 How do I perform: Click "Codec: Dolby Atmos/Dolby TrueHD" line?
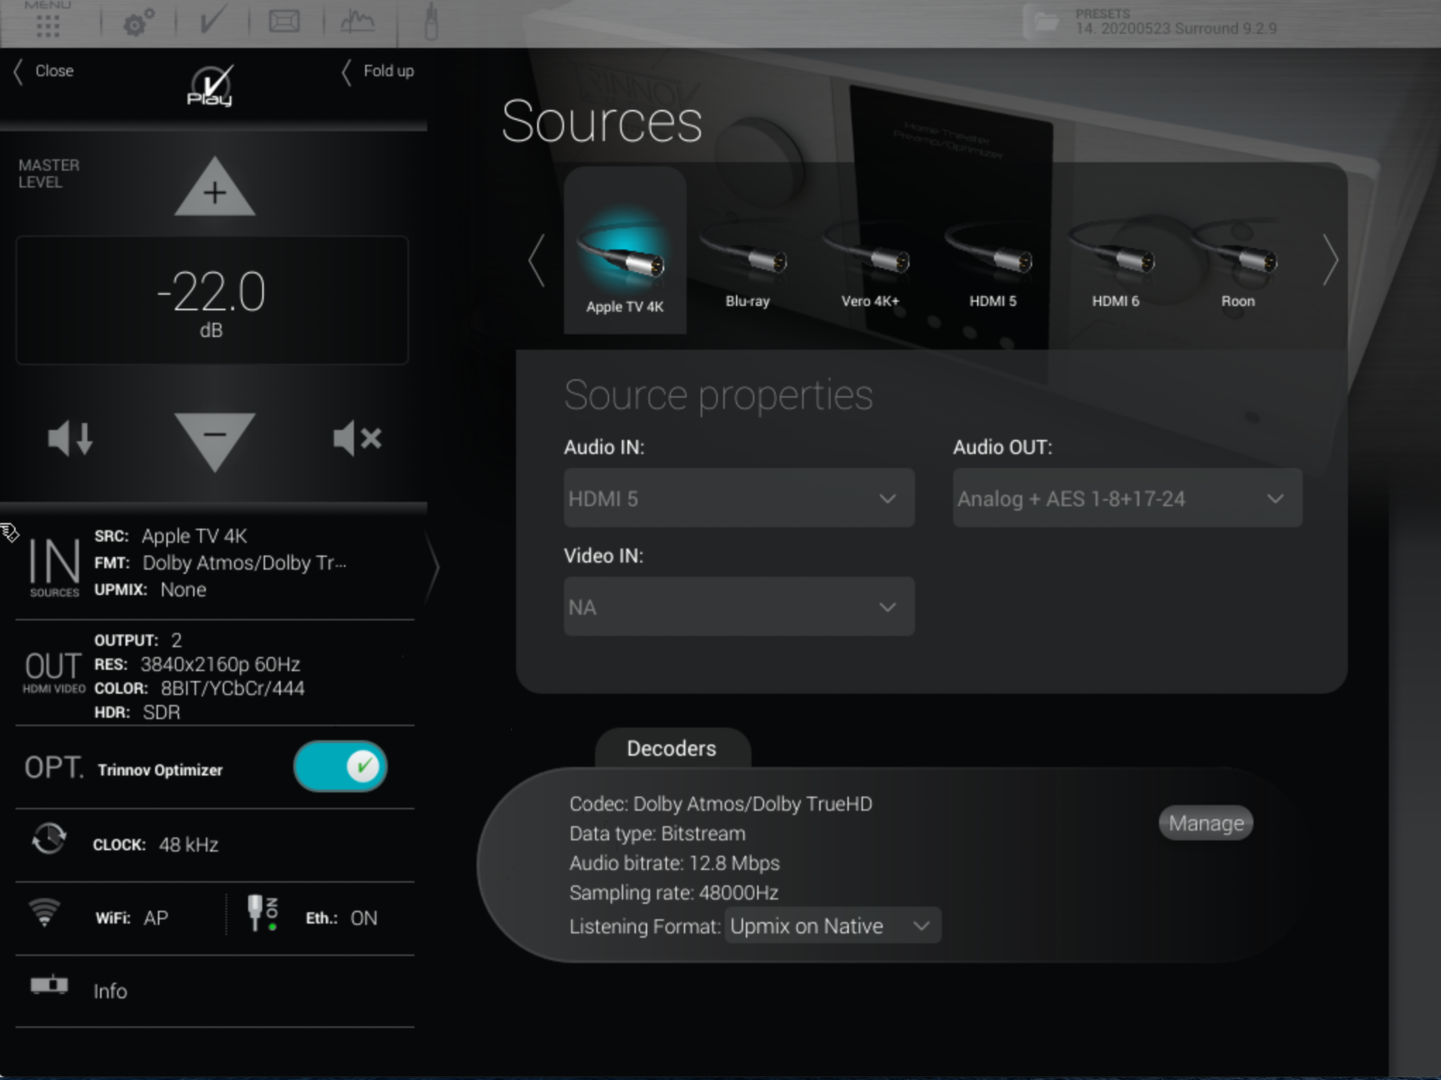pyautogui.click(x=721, y=804)
